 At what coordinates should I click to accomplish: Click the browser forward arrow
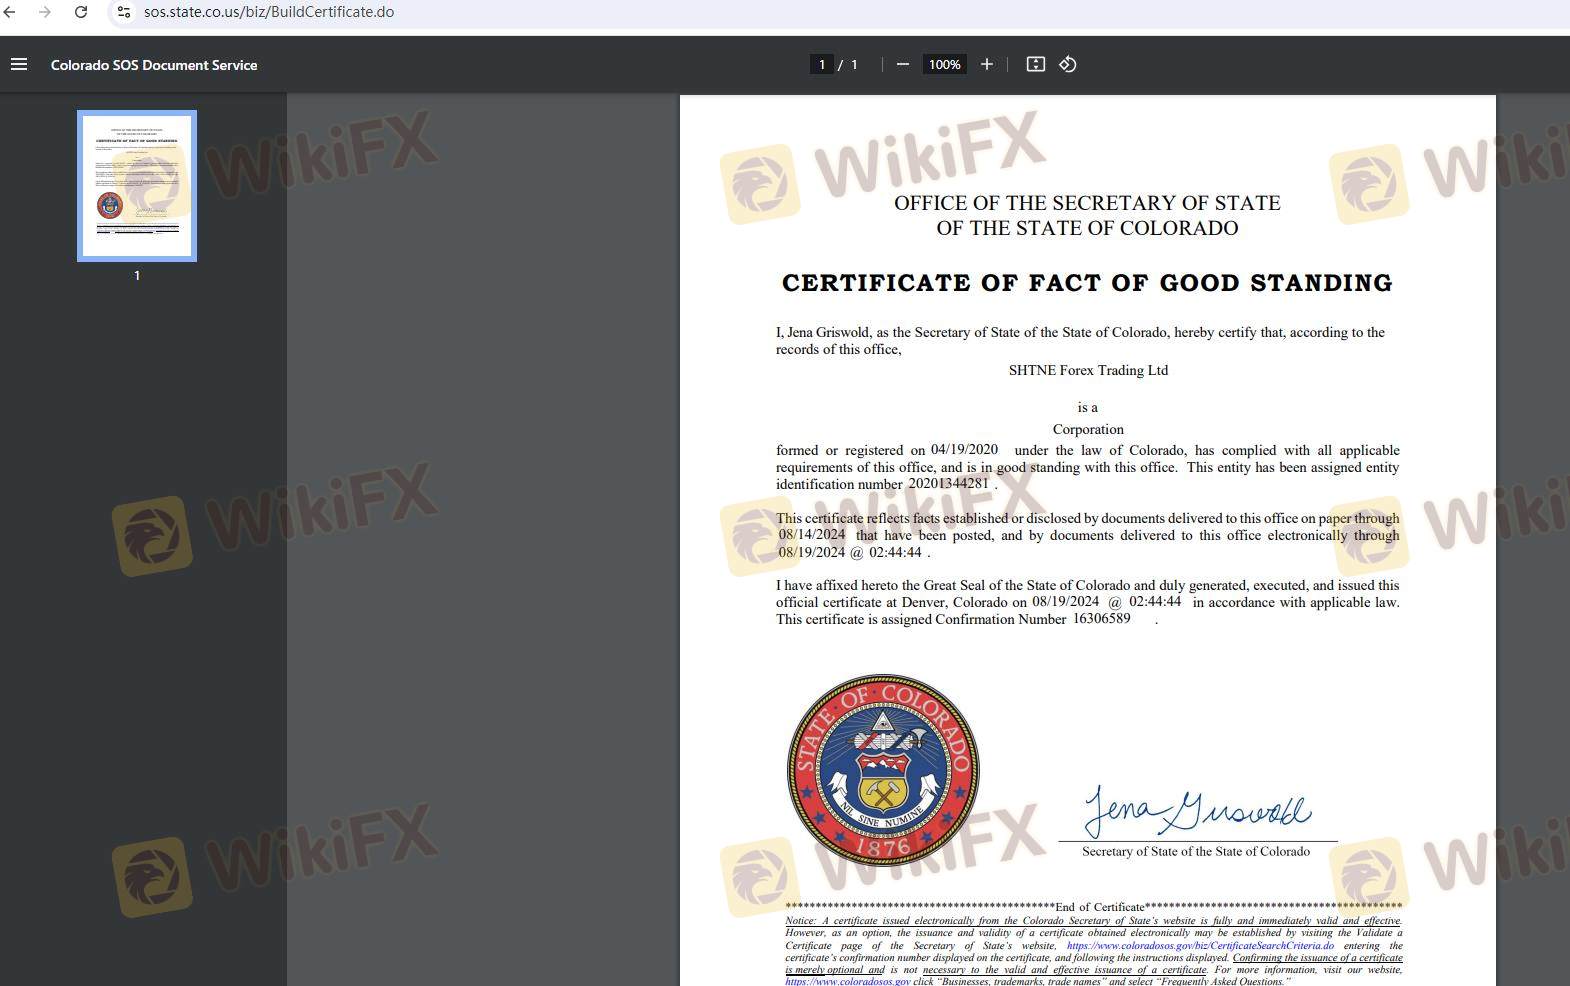pos(45,12)
